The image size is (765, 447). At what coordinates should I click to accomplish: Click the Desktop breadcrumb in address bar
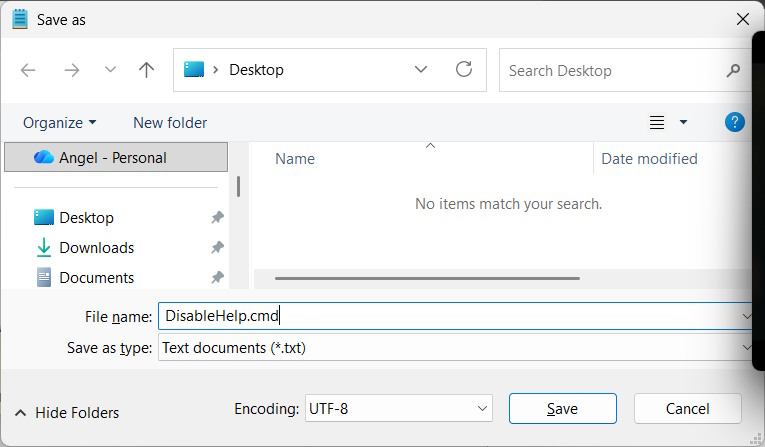(256, 70)
